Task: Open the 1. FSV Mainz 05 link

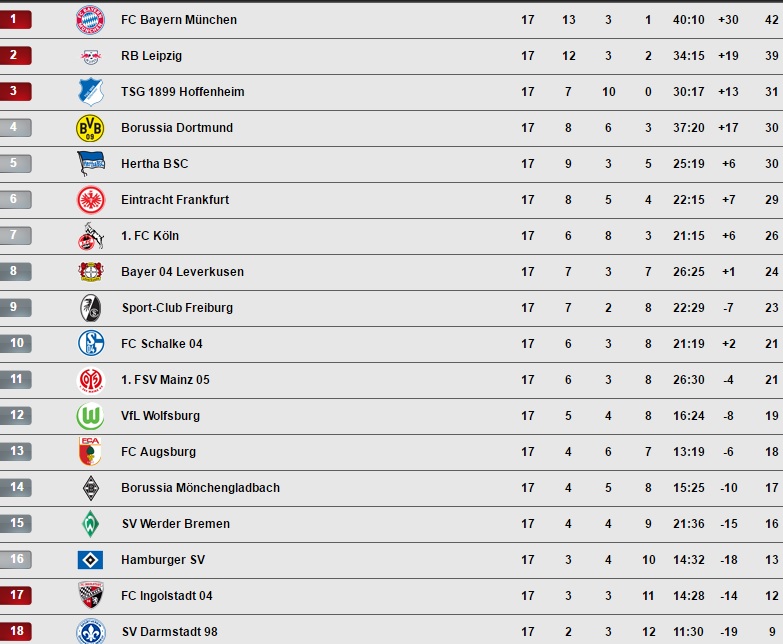Action: [x=165, y=380]
